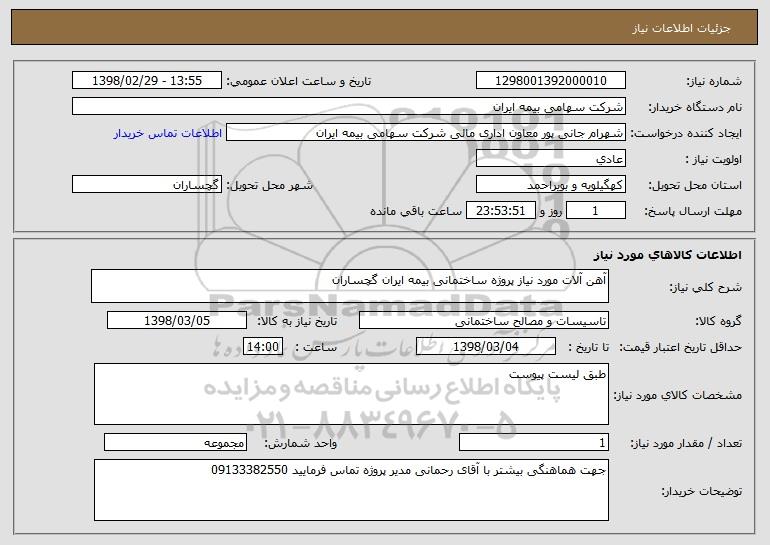Click the request creator field شهرام جانی پور
The width and height of the screenshot is (770, 545).
426,132
